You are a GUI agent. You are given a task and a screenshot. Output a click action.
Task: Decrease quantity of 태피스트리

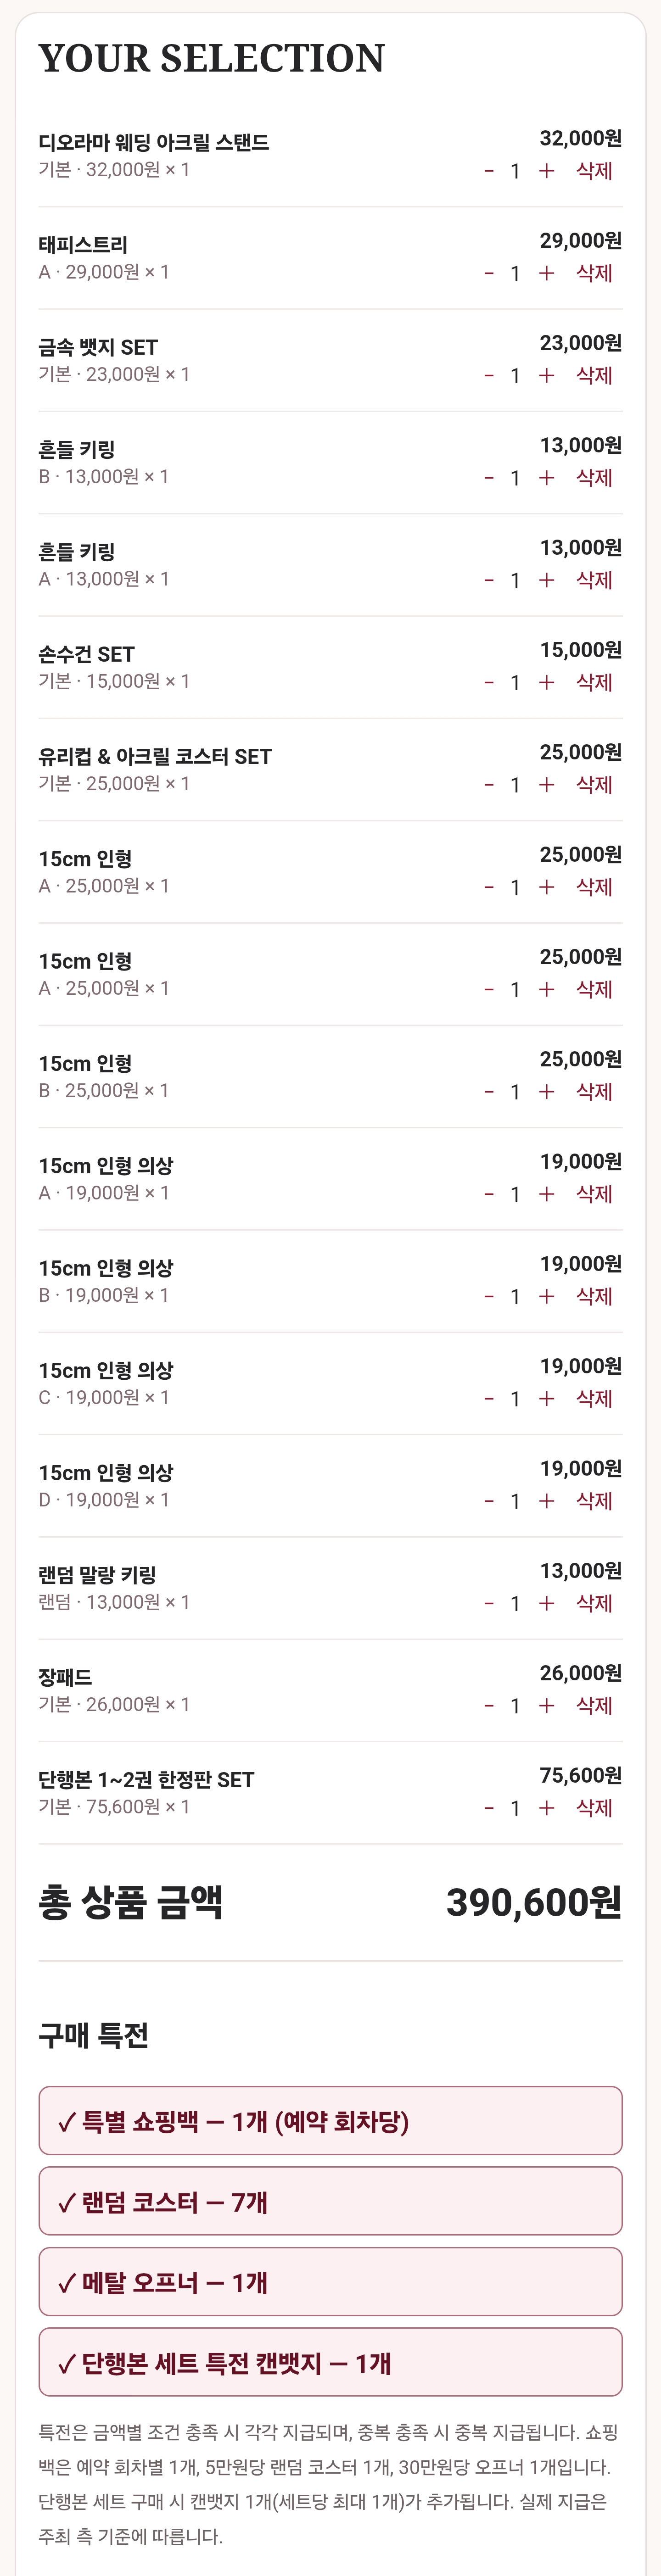489,273
